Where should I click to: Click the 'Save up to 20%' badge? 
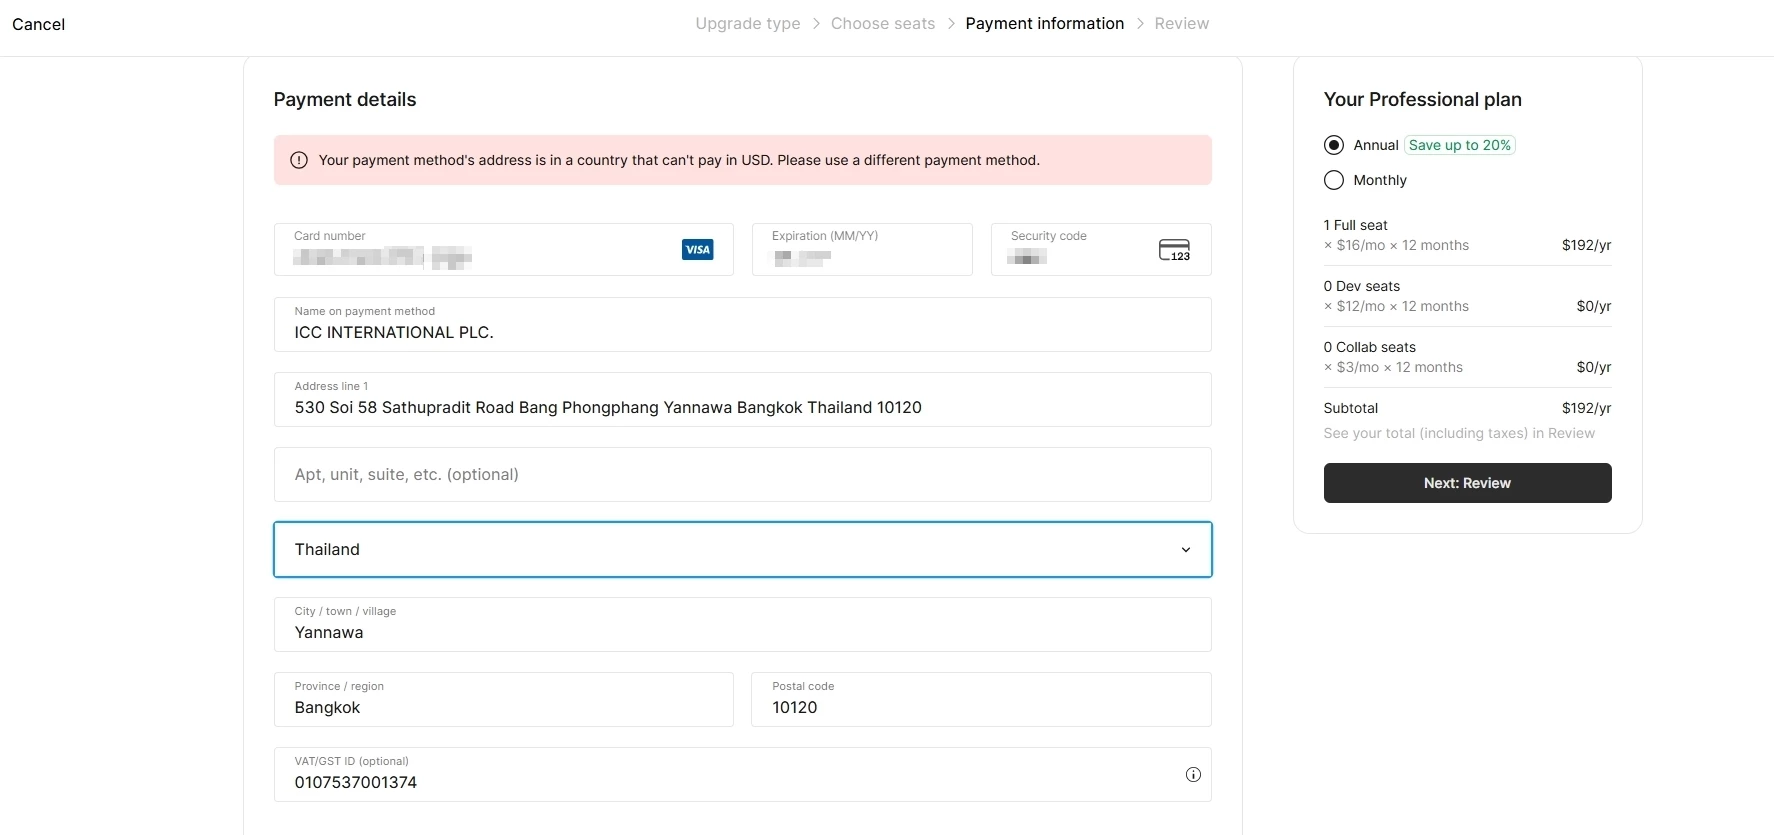click(1460, 145)
